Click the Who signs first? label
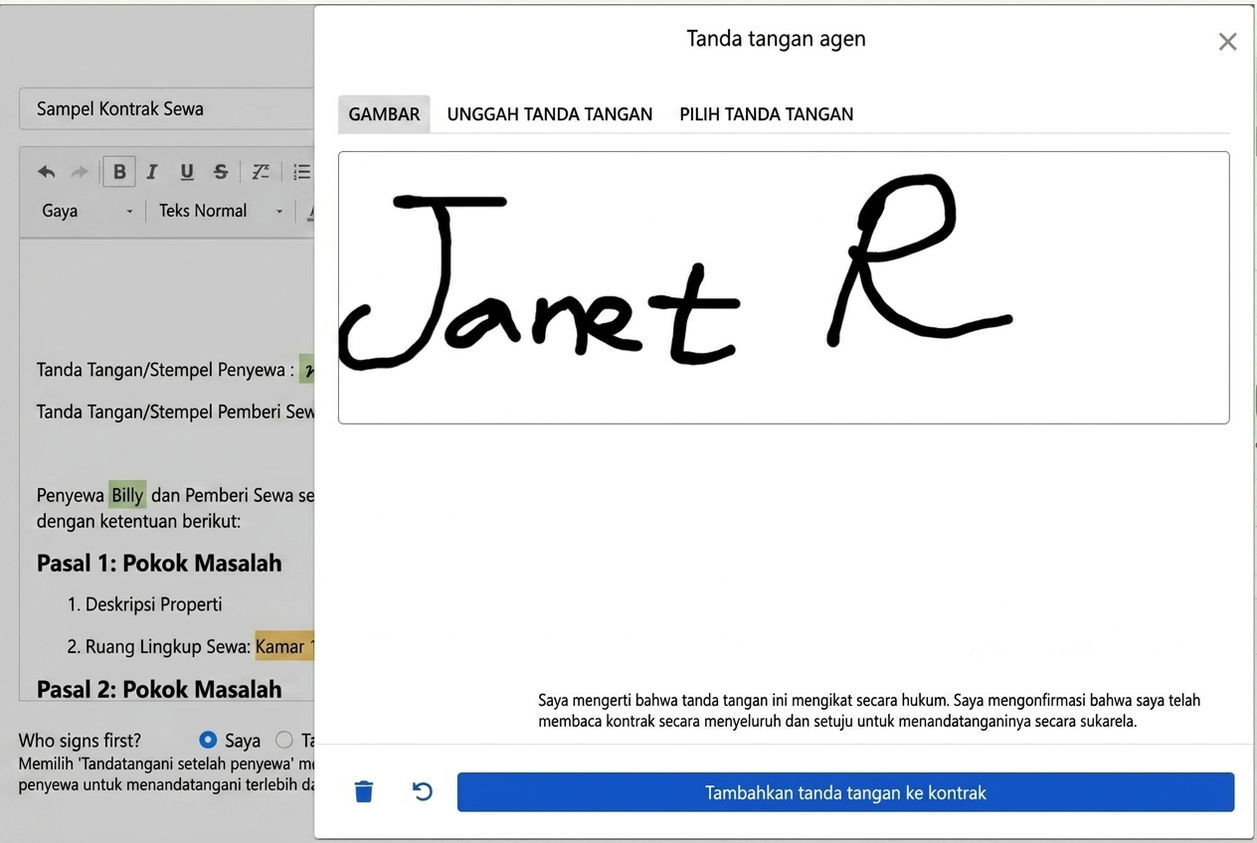 pyautogui.click(x=80, y=741)
